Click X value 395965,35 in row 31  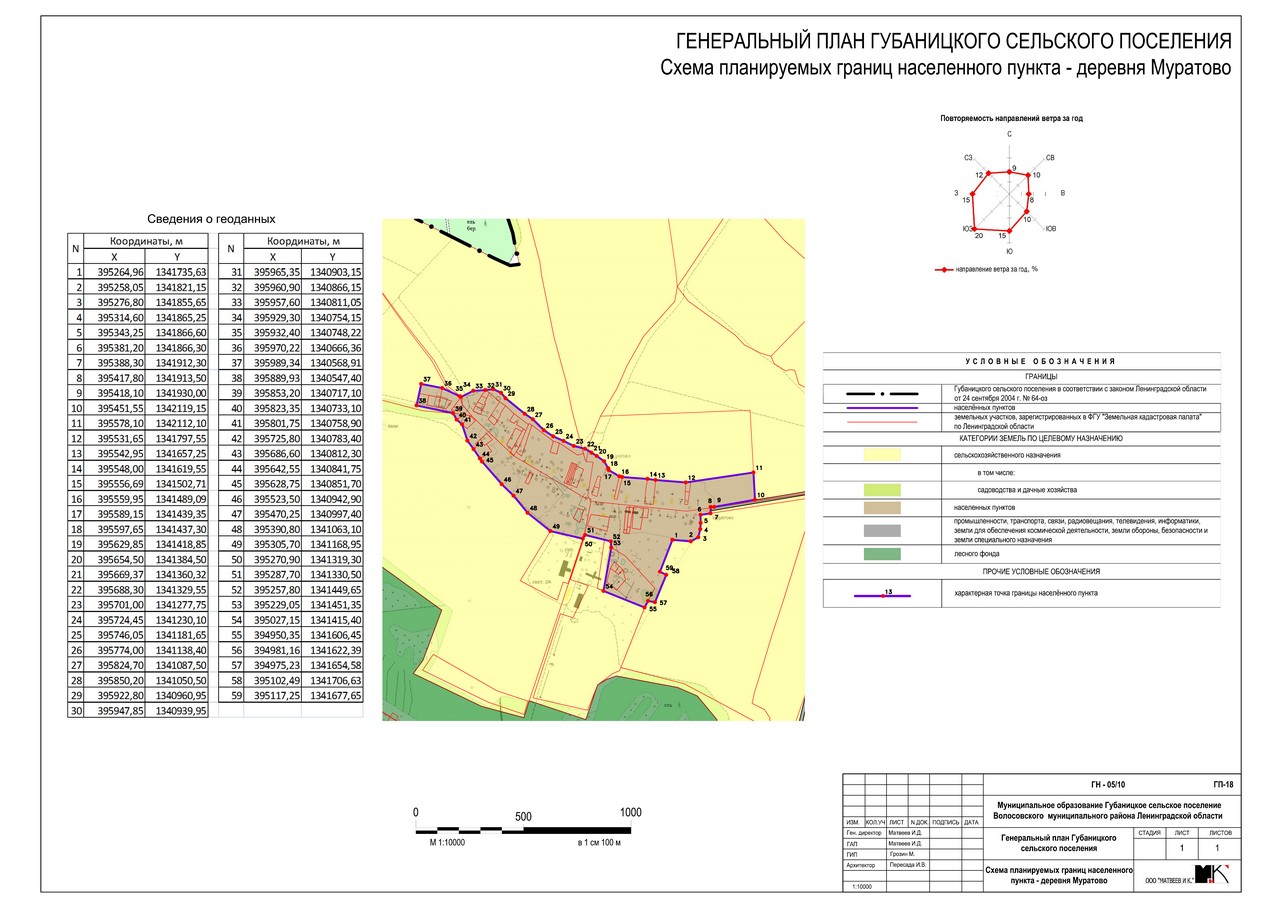point(278,272)
